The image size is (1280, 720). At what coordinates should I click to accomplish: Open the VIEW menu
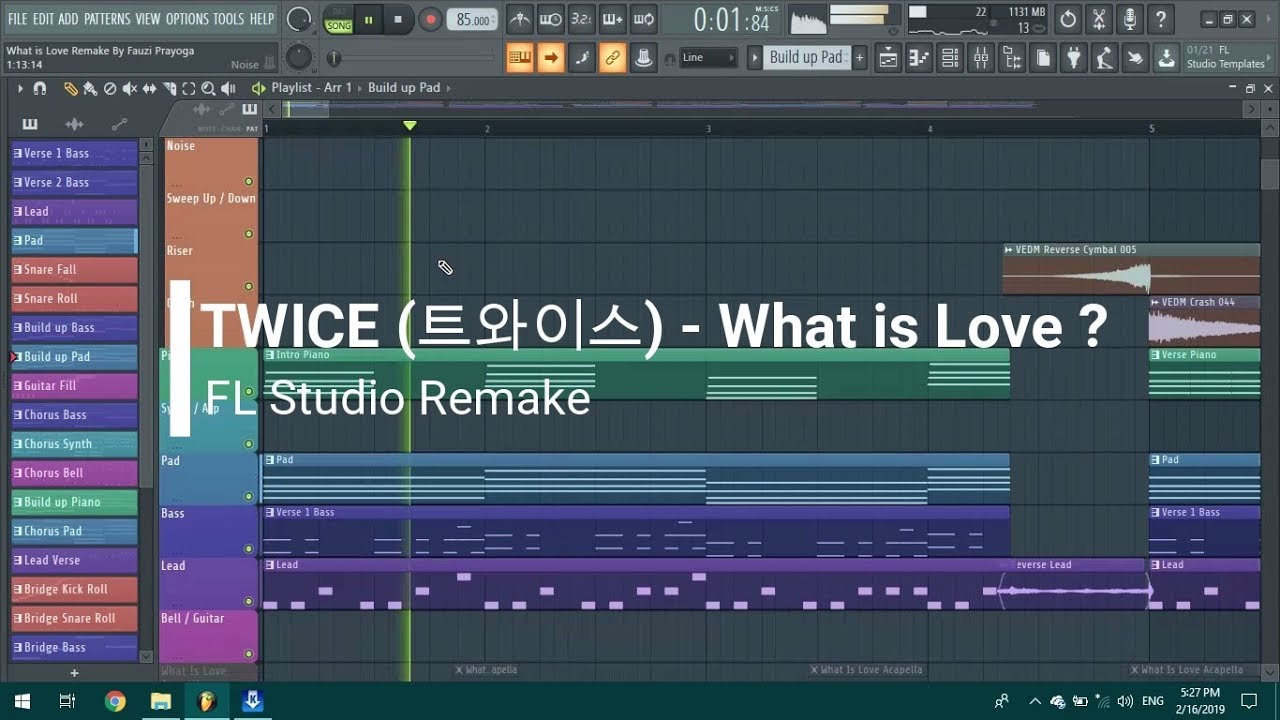[148, 19]
